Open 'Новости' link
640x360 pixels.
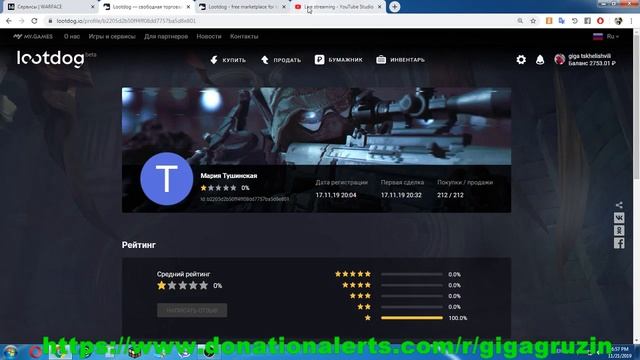tap(209, 36)
